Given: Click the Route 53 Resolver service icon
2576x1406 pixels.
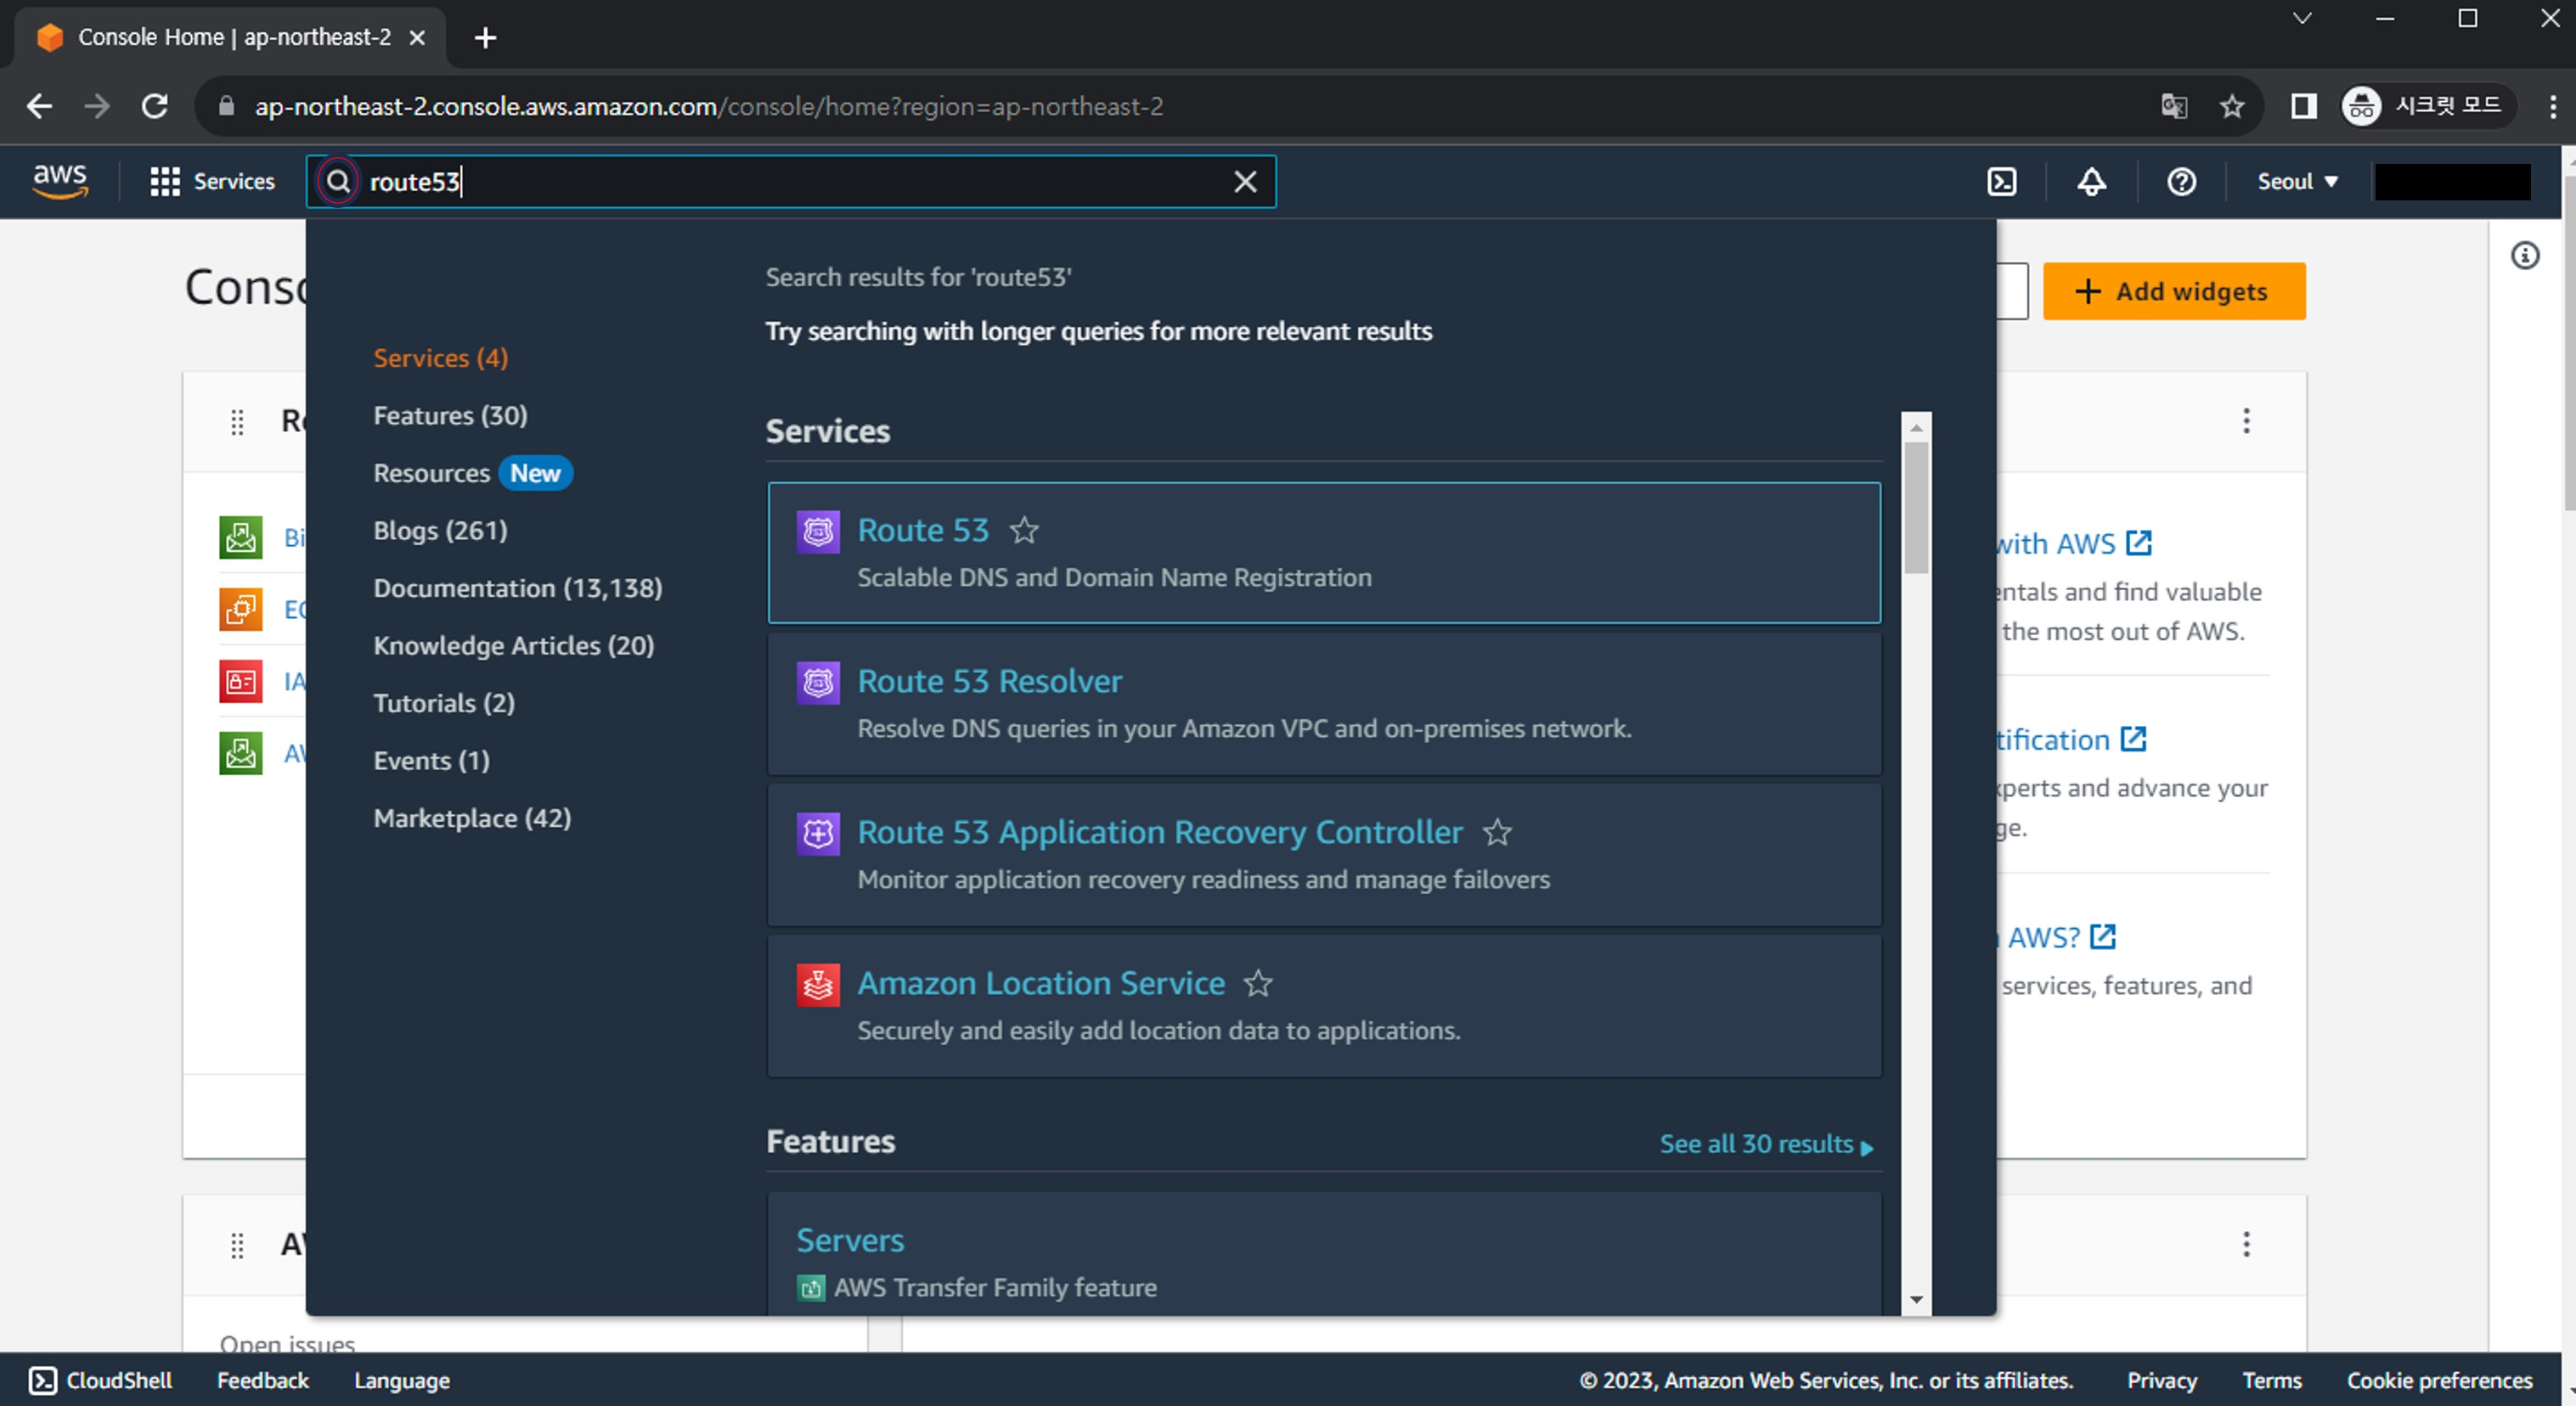Looking at the screenshot, I should (817, 683).
